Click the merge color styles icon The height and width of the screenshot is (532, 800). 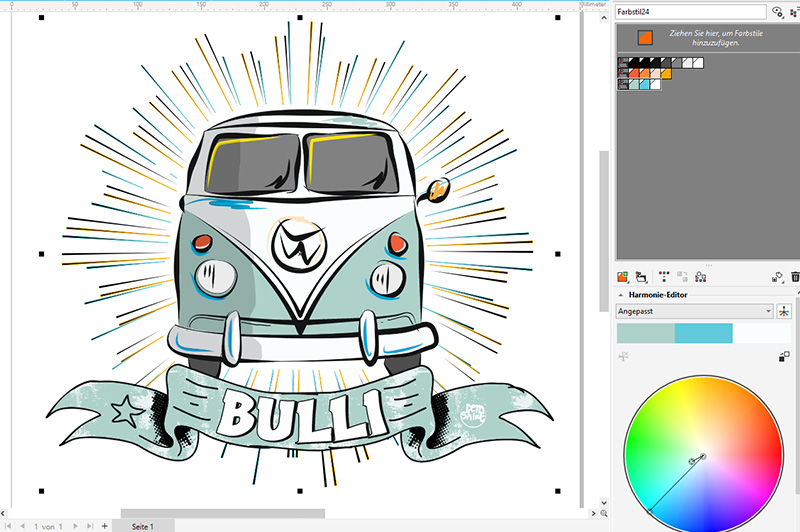coord(664,276)
